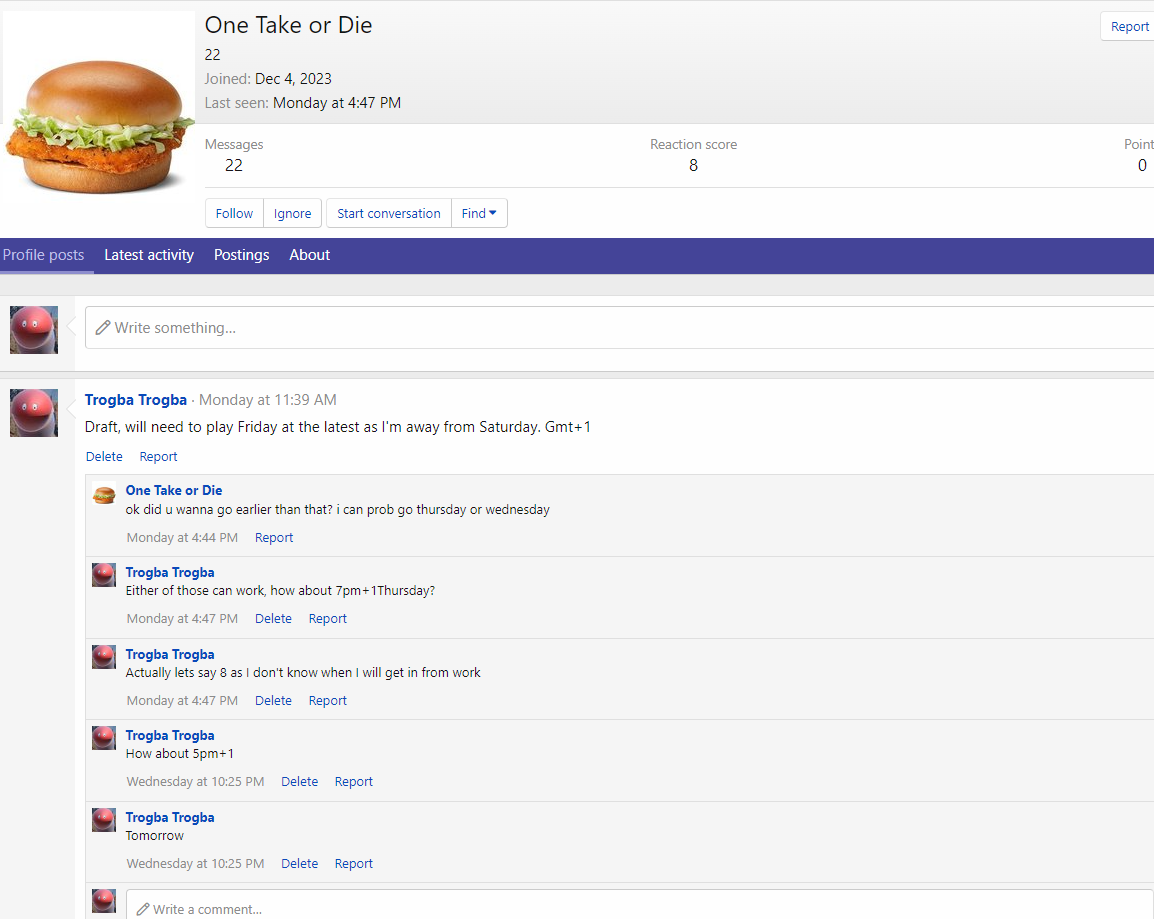This screenshot has height=919, width=1154.
Task: Click avatar next to 'Actually lets say 8' comment
Action: coord(104,657)
